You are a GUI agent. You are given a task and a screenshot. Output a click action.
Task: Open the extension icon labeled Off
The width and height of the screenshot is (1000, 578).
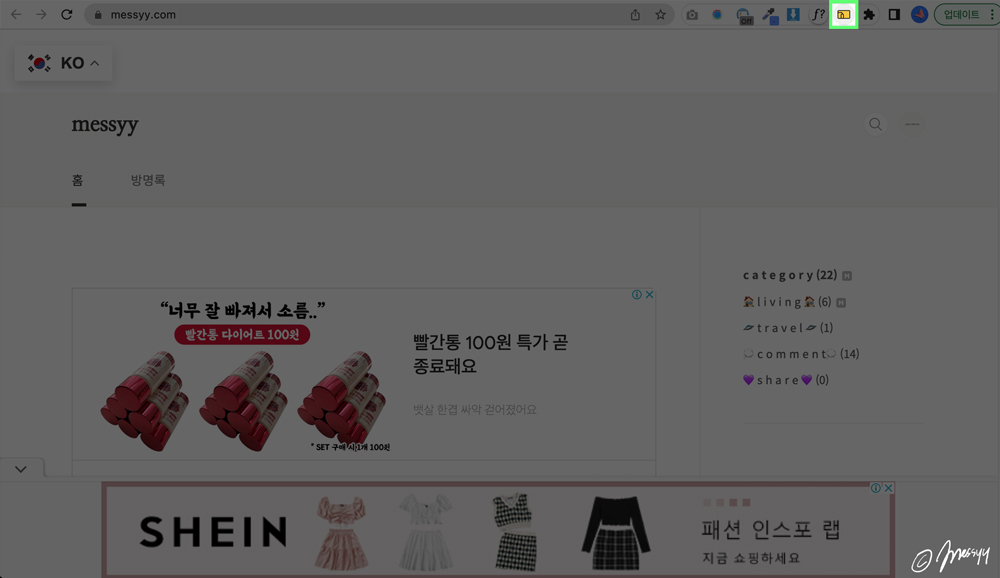pos(744,15)
